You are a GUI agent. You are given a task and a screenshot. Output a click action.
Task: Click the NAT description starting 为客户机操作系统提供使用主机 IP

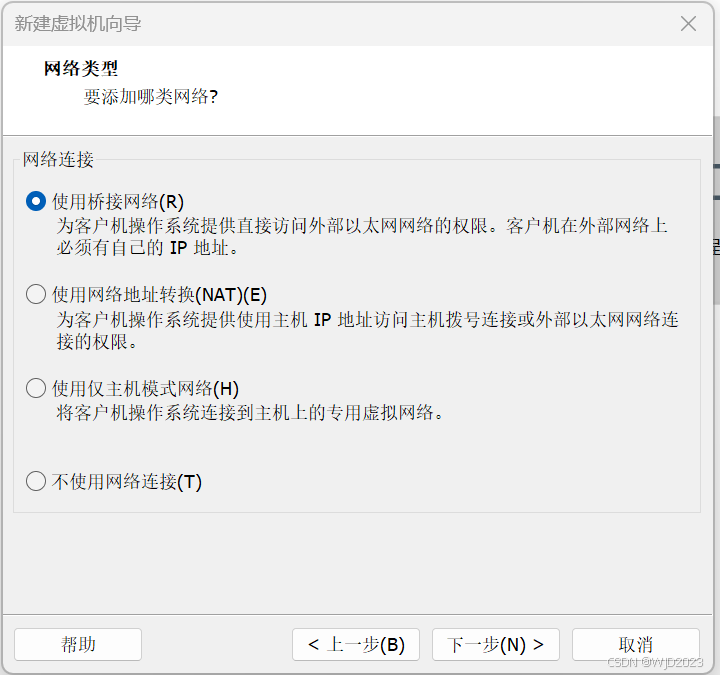pos(367,331)
